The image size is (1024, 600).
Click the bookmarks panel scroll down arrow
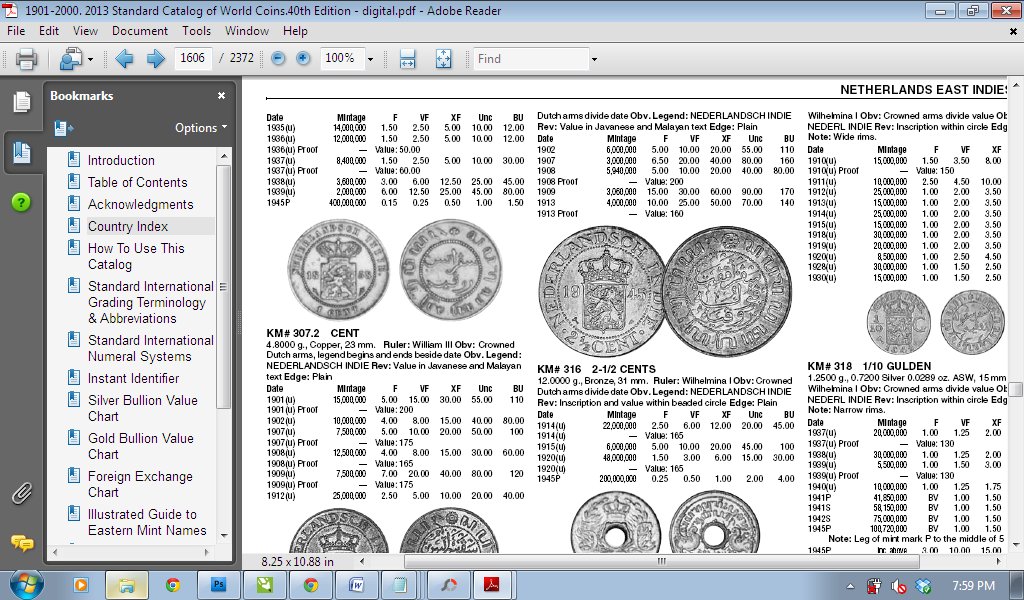click(x=224, y=536)
